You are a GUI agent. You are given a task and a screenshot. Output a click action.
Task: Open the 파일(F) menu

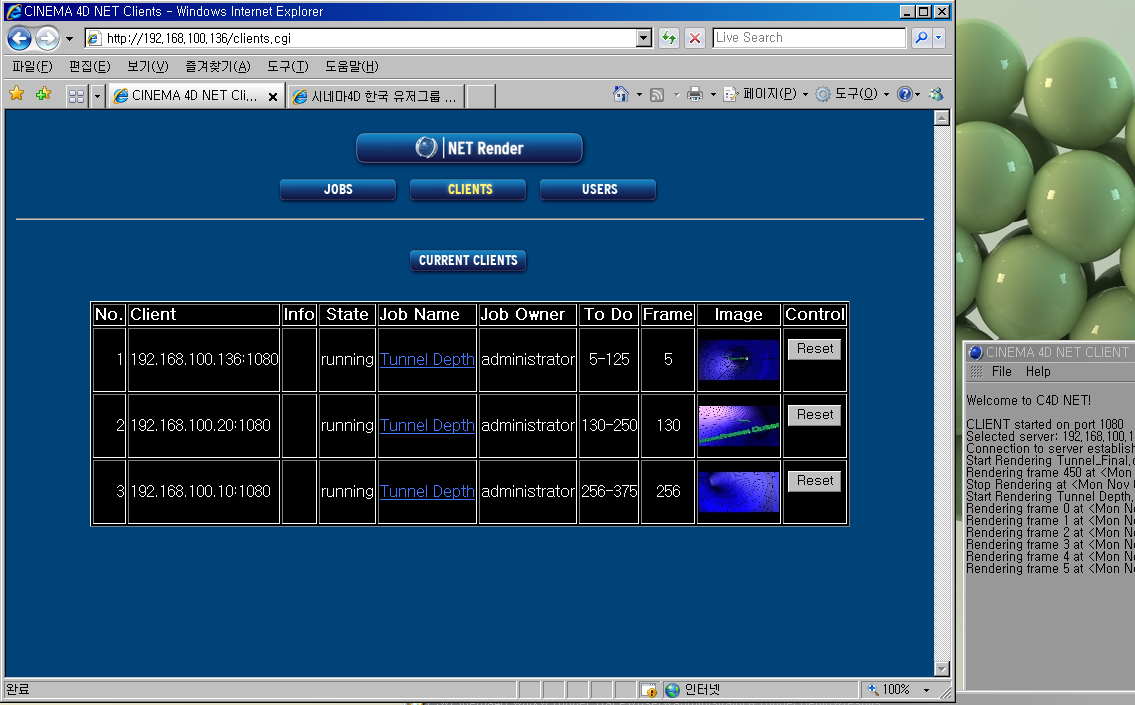pyautogui.click(x=33, y=67)
